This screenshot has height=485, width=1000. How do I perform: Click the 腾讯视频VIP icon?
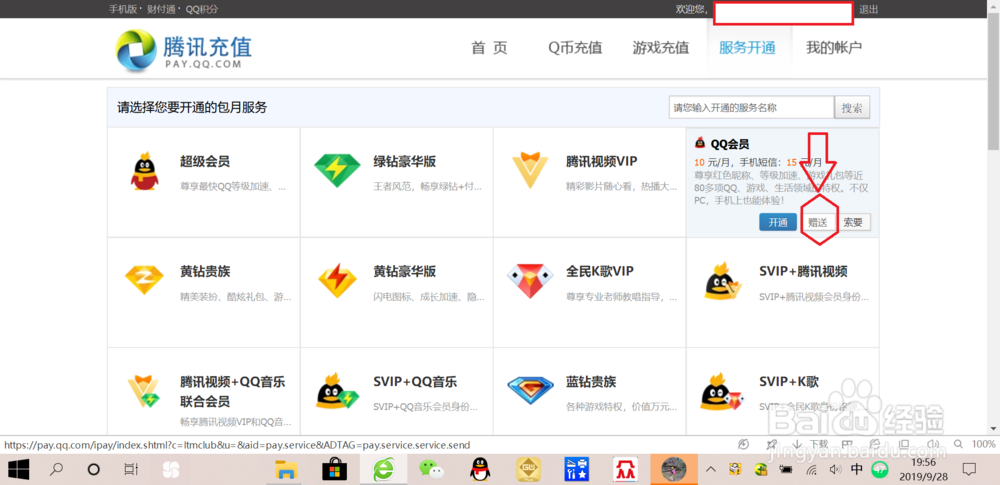click(531, 170)
